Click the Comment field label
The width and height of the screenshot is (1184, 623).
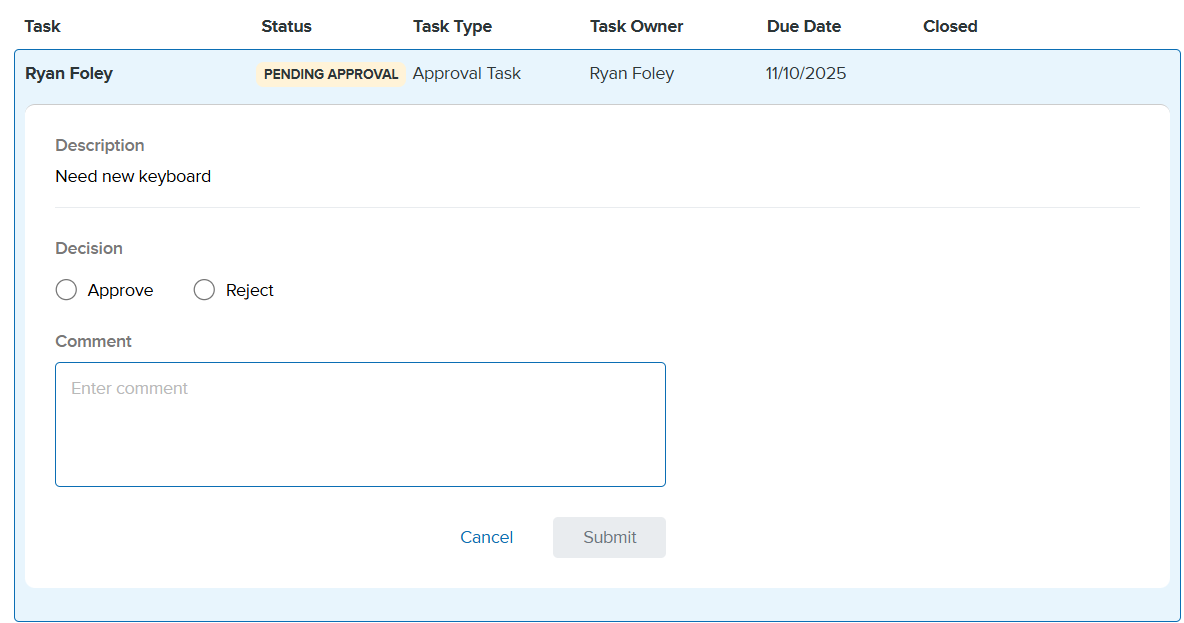[93, 341]
